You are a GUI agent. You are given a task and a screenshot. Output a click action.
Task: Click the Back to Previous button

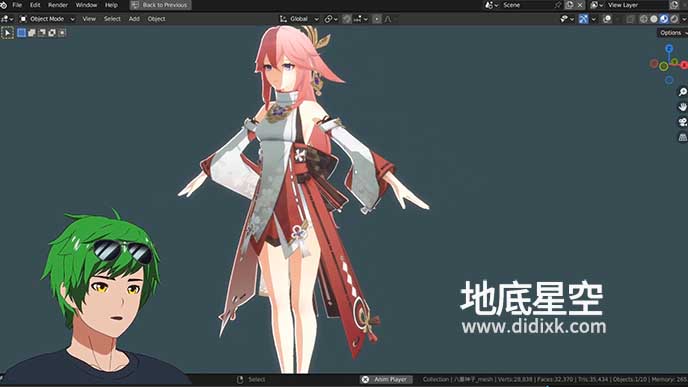pos(160,5)
